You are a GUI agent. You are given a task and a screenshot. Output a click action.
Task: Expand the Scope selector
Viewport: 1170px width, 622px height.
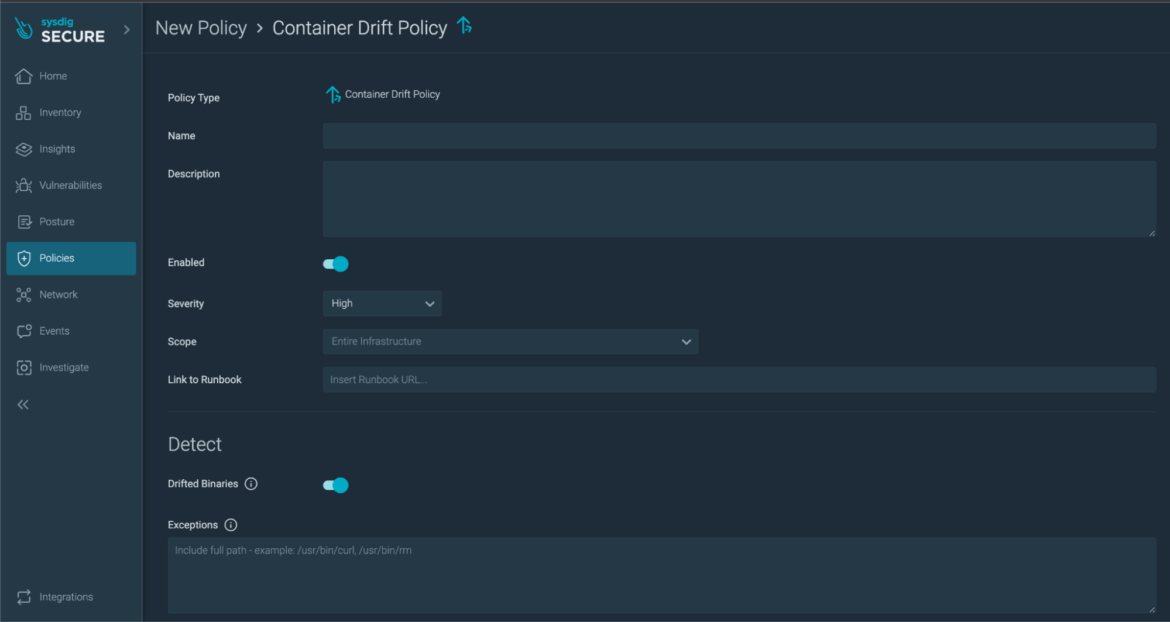coord(686,341)
